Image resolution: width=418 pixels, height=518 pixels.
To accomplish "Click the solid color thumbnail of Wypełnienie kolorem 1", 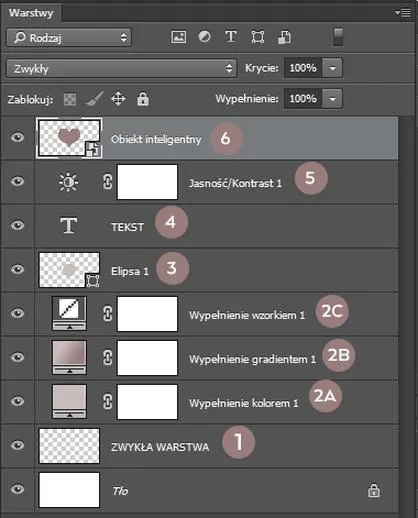I will [x=69, y=401].
